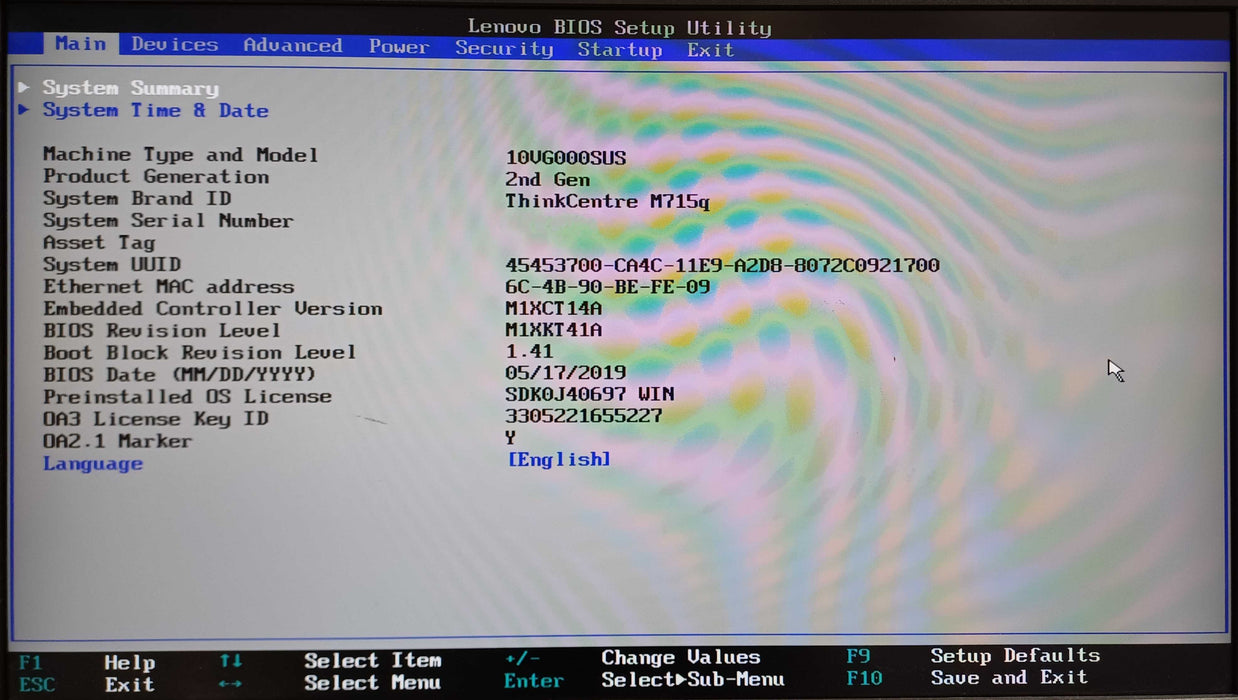Click the Asset Tag label
This screenshot has width=1238, height=700.
coord(99,242)
